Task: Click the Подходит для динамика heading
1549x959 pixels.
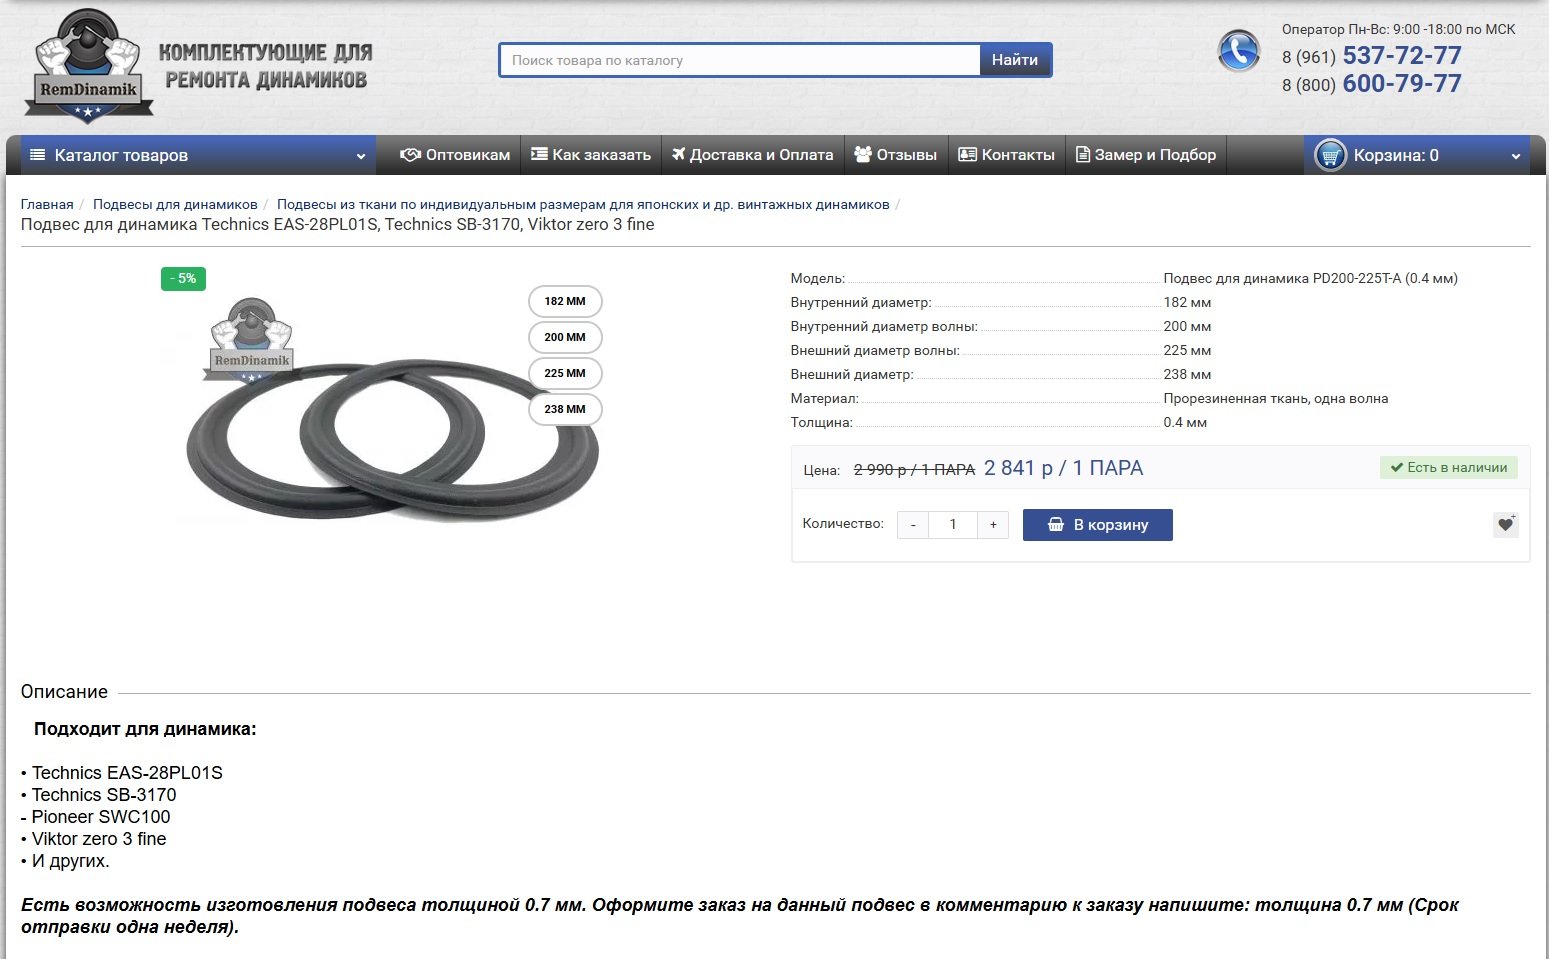Action: [x=145, y=729]
